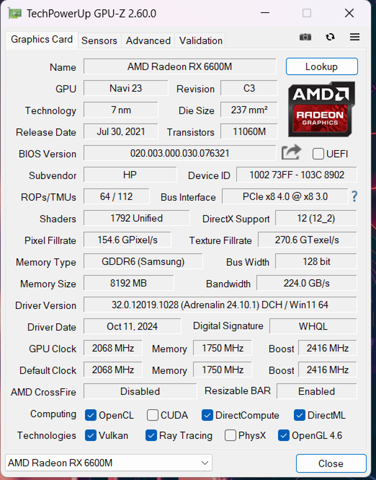Click the Driver Version field
The height and width of the screenshot is (480, 376).
point(220,305)
